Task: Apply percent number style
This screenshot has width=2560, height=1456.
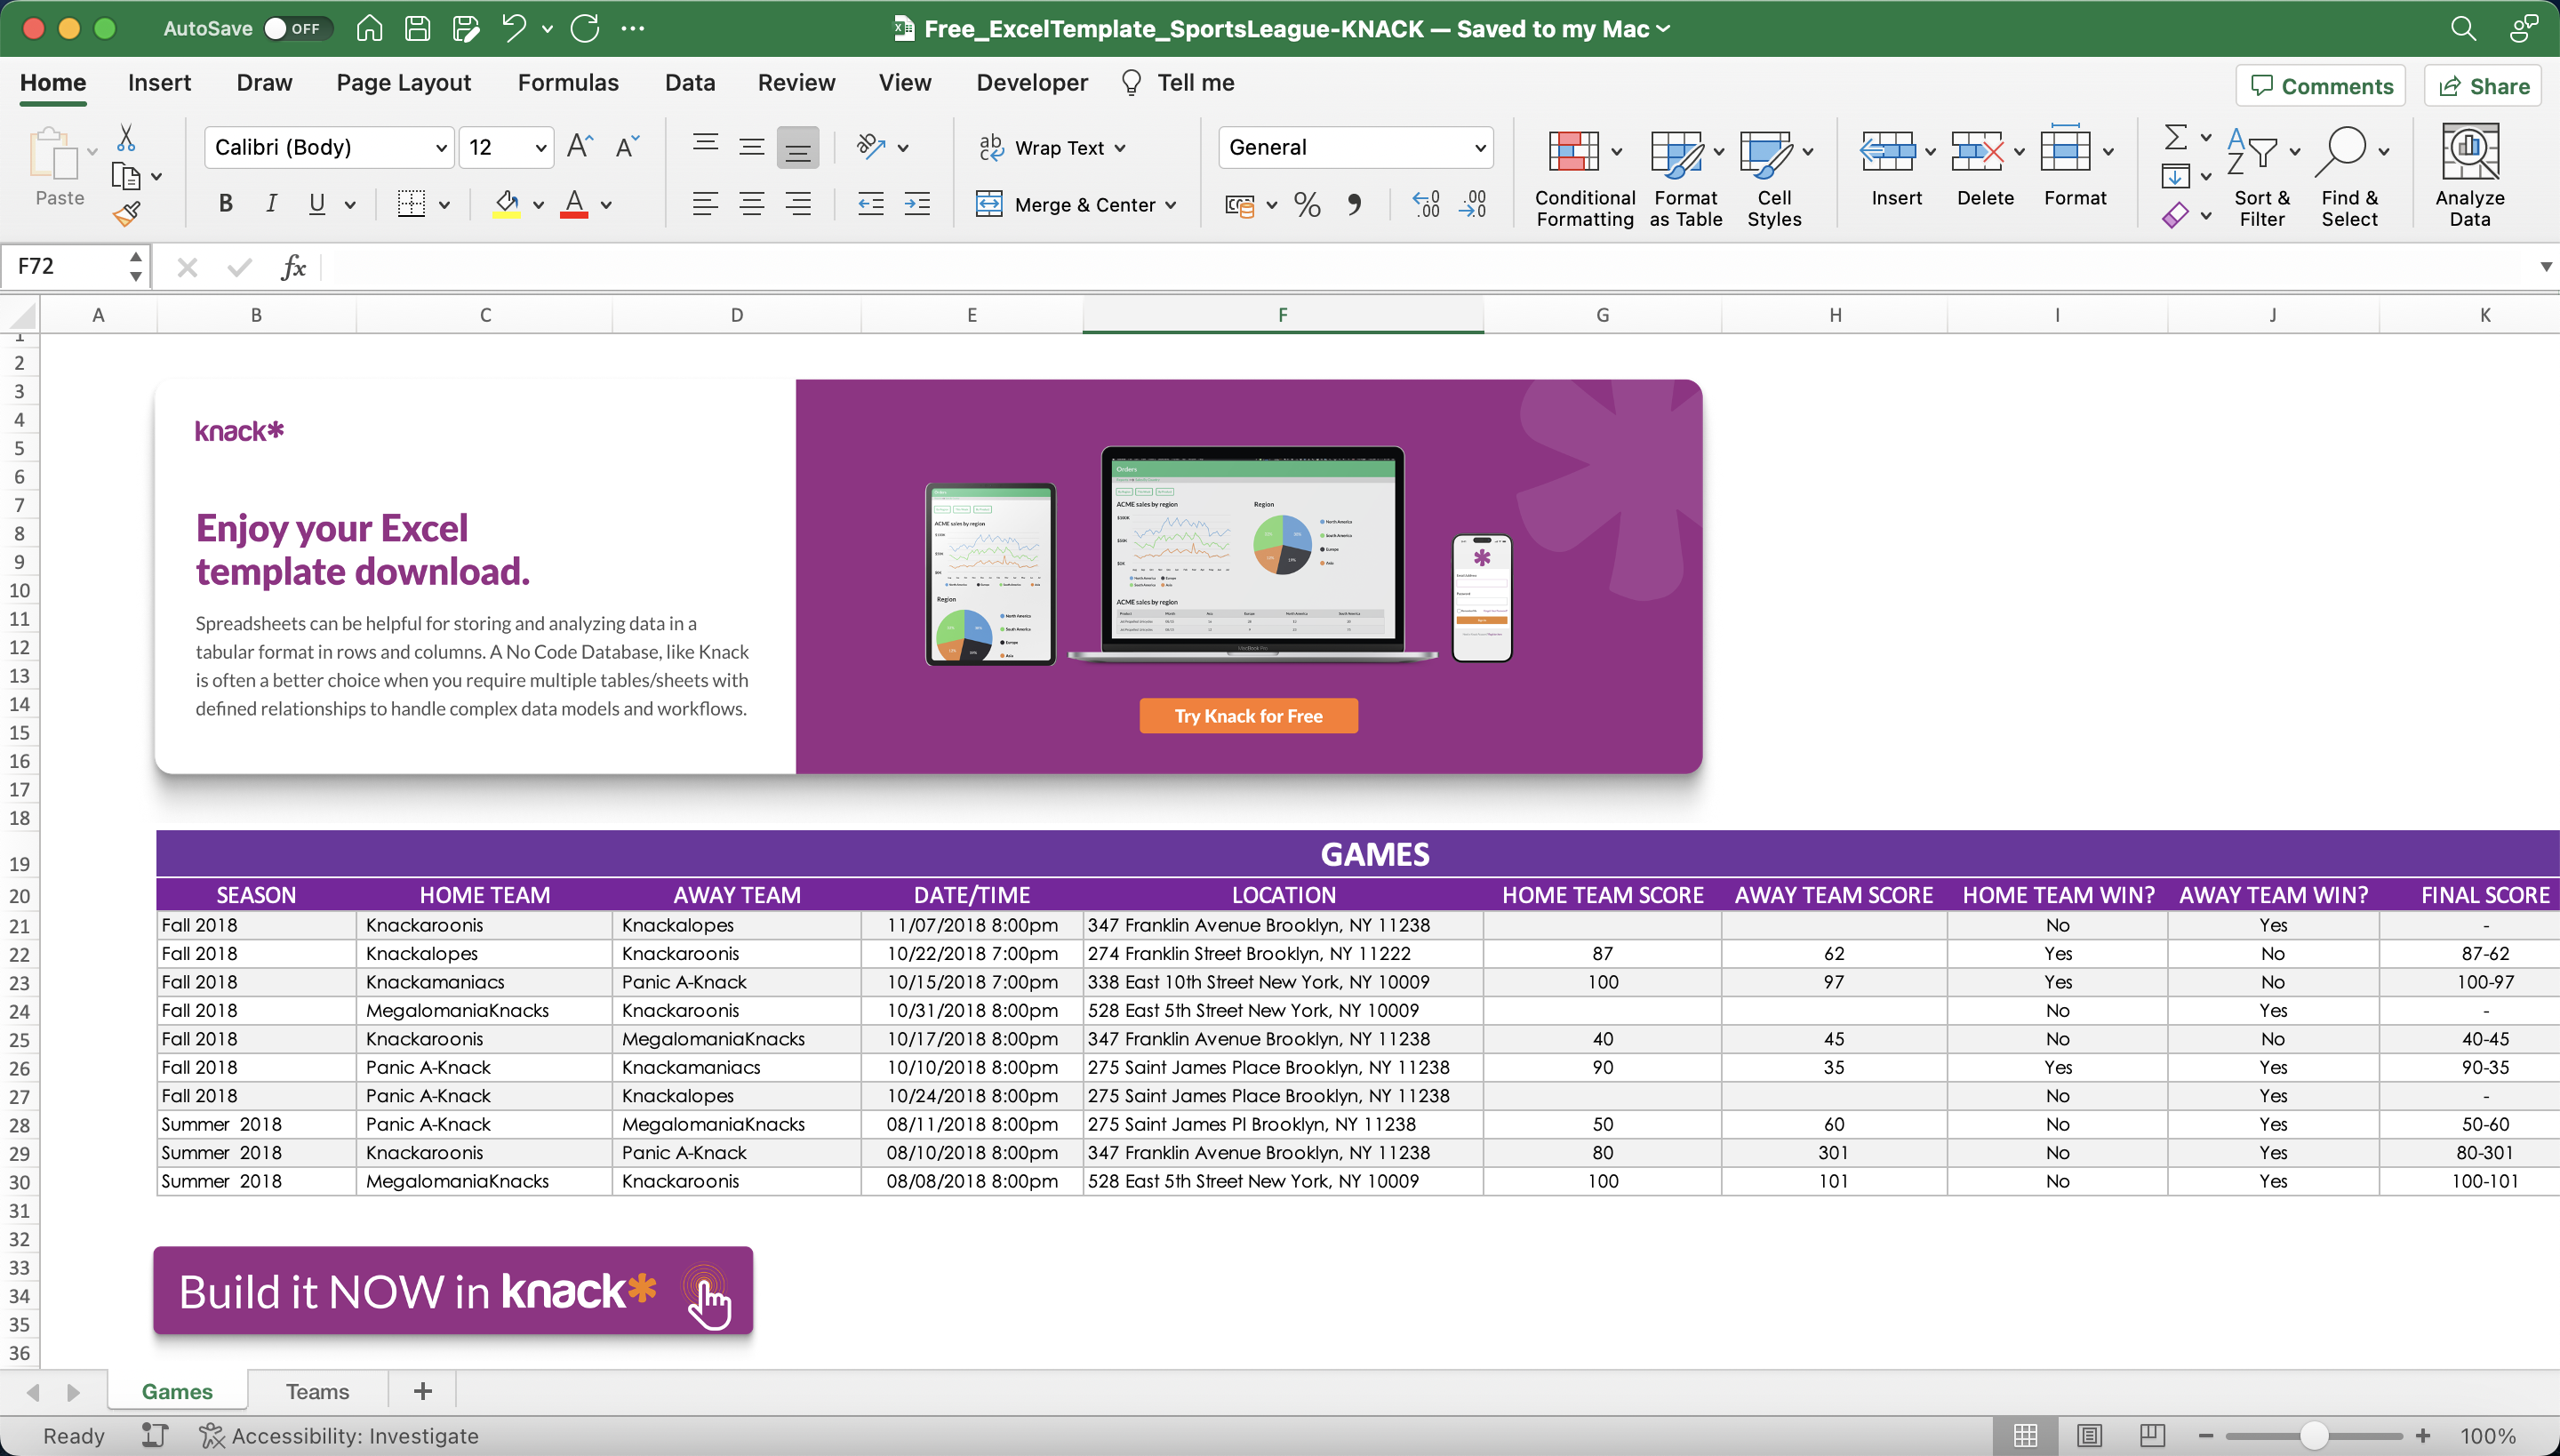Action: pos(1305,204)
